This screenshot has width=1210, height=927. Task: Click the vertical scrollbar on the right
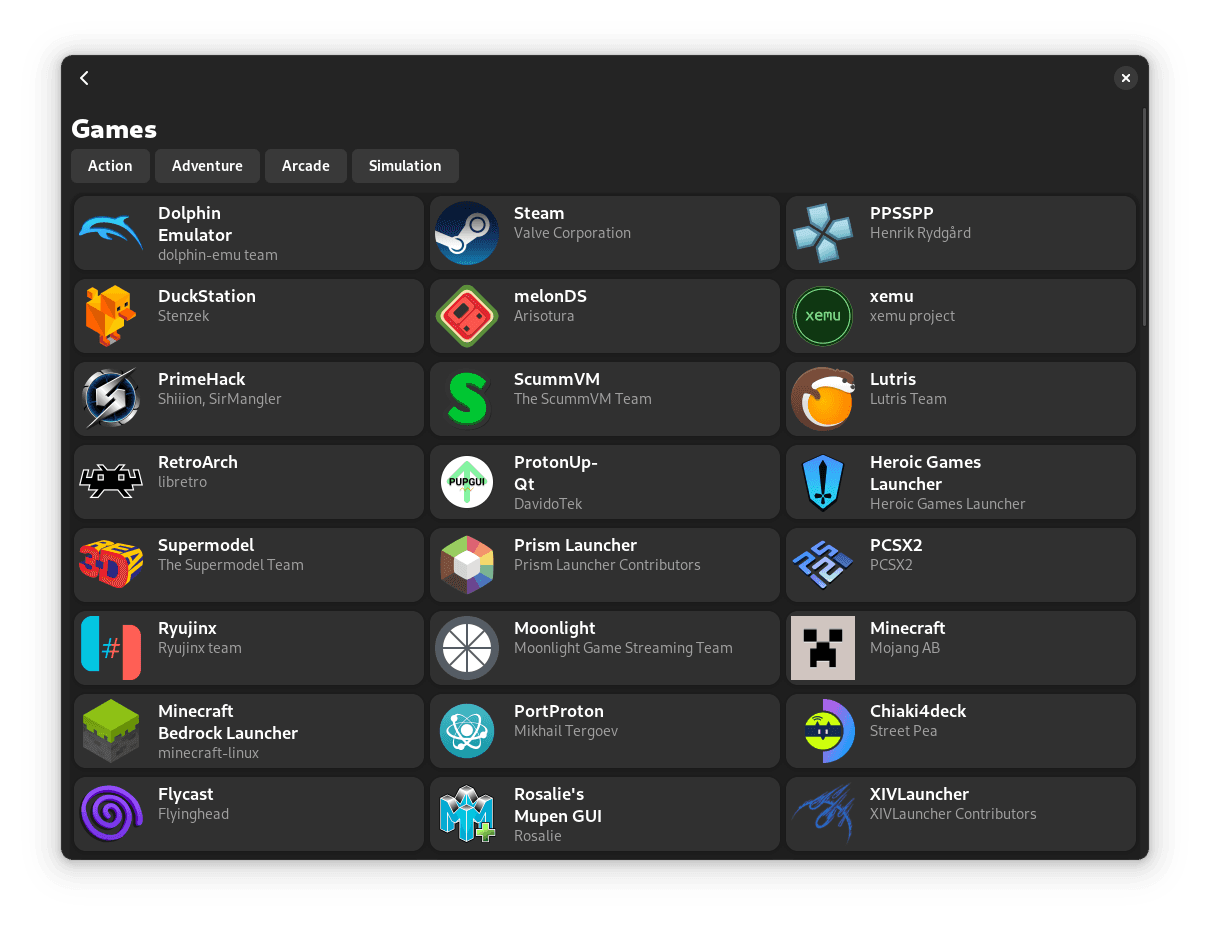pyautogui.click(x=1144, y=220)
